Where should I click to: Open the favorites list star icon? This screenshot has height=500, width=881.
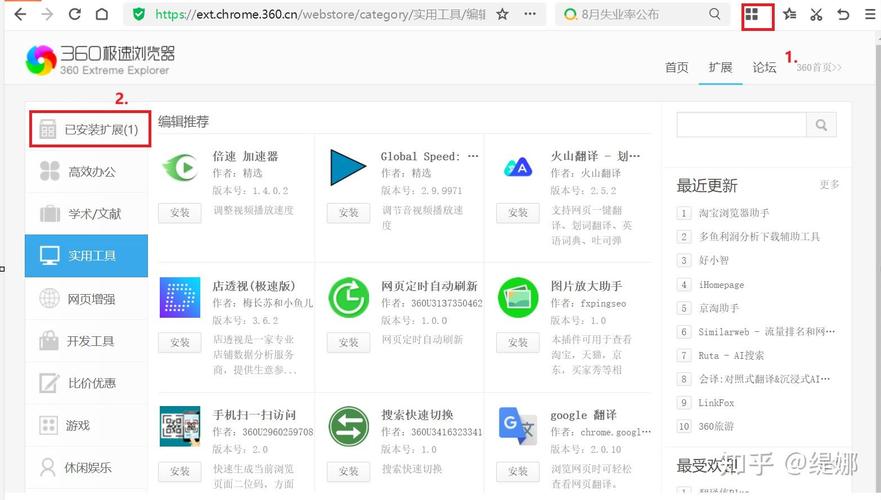click(789, 14)
